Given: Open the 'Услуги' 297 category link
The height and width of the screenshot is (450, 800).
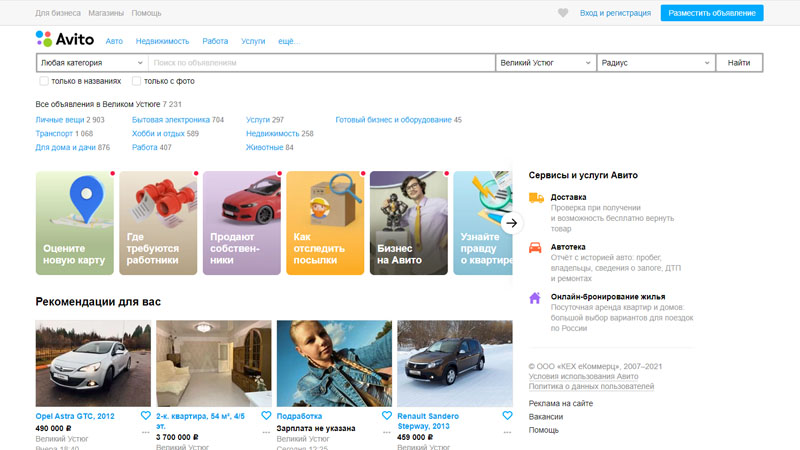Looking at the screenshot, I should (258, 120).
